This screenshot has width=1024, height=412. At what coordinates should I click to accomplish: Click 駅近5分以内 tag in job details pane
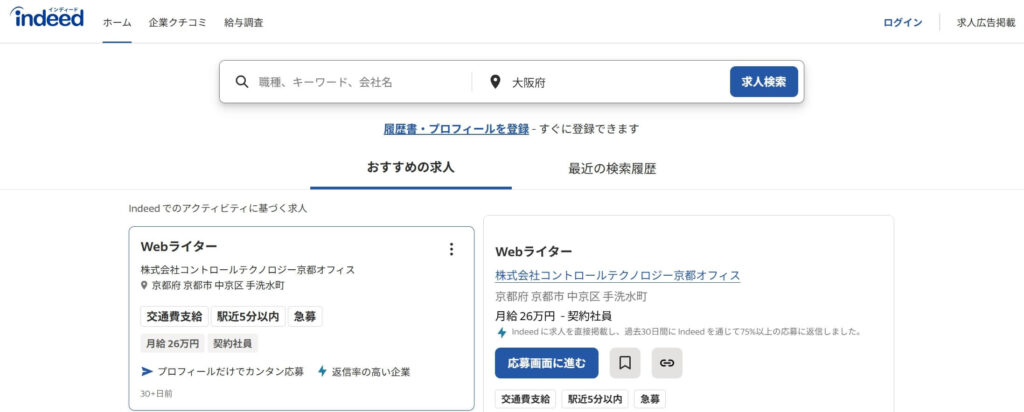coord(595,399)
